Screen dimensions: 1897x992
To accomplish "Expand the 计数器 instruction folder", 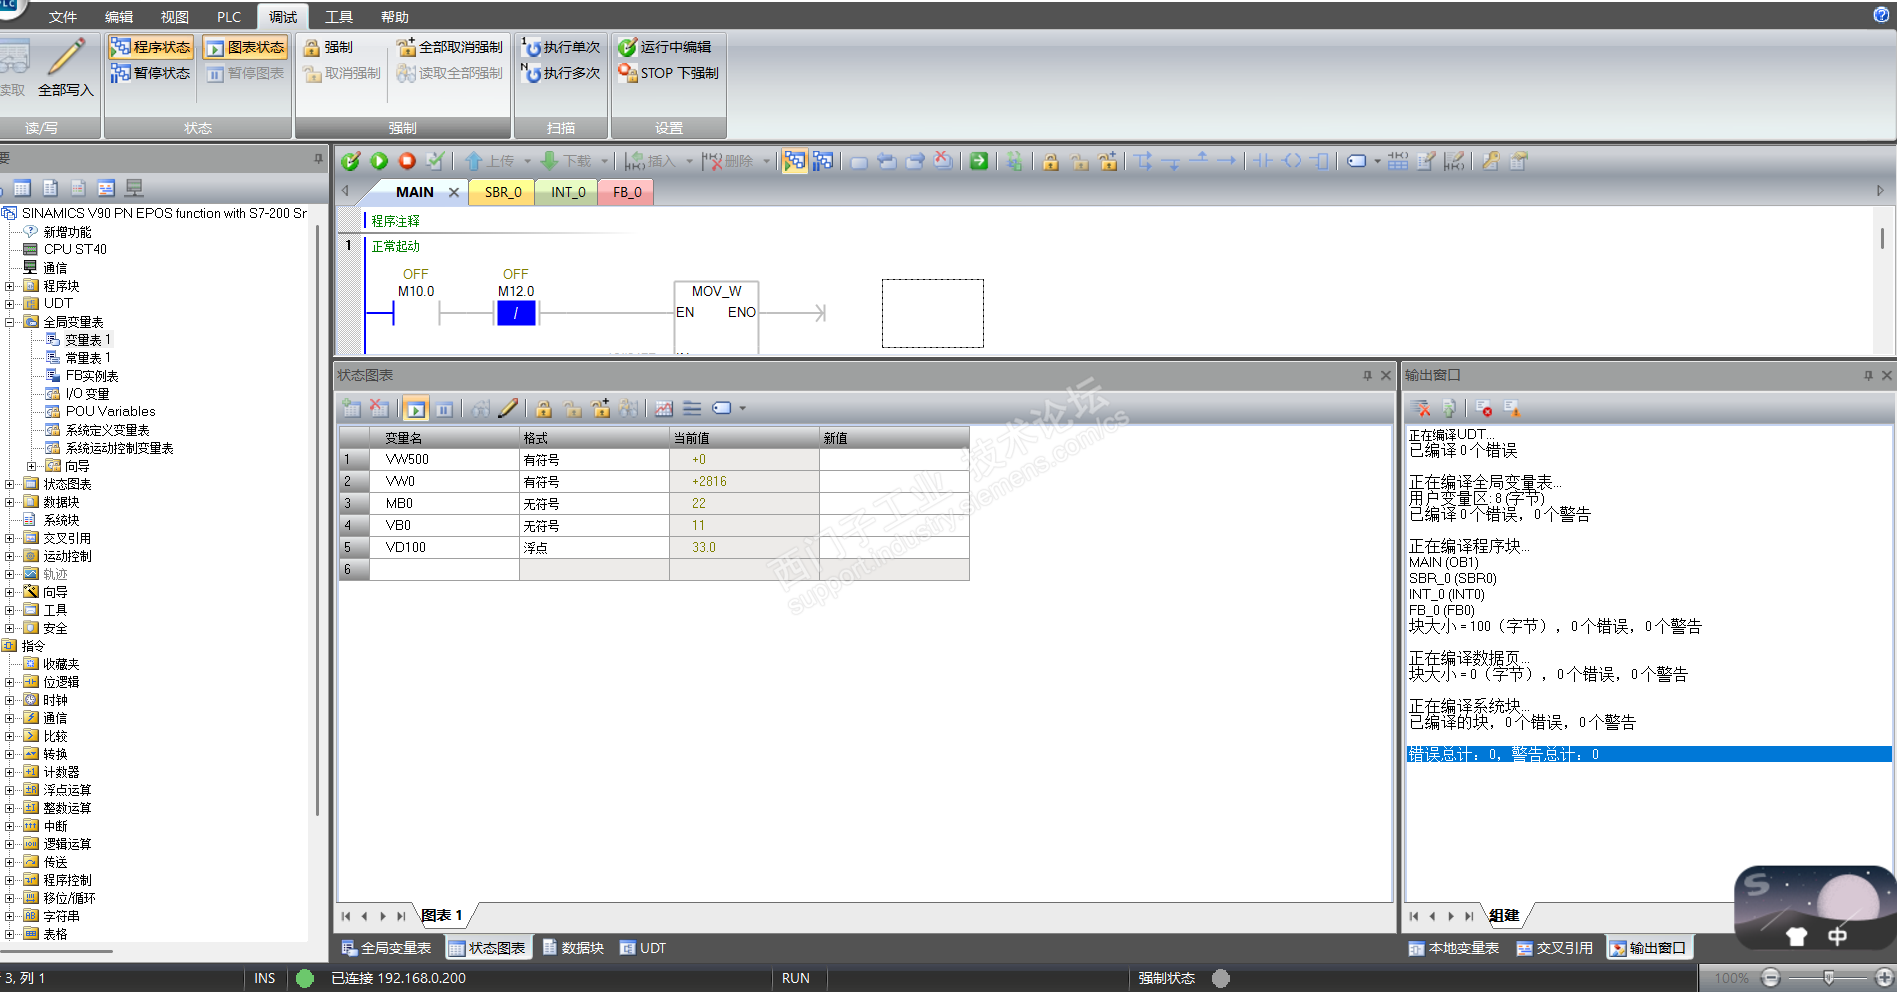I will pyautogui.click(x=9, y=772).
